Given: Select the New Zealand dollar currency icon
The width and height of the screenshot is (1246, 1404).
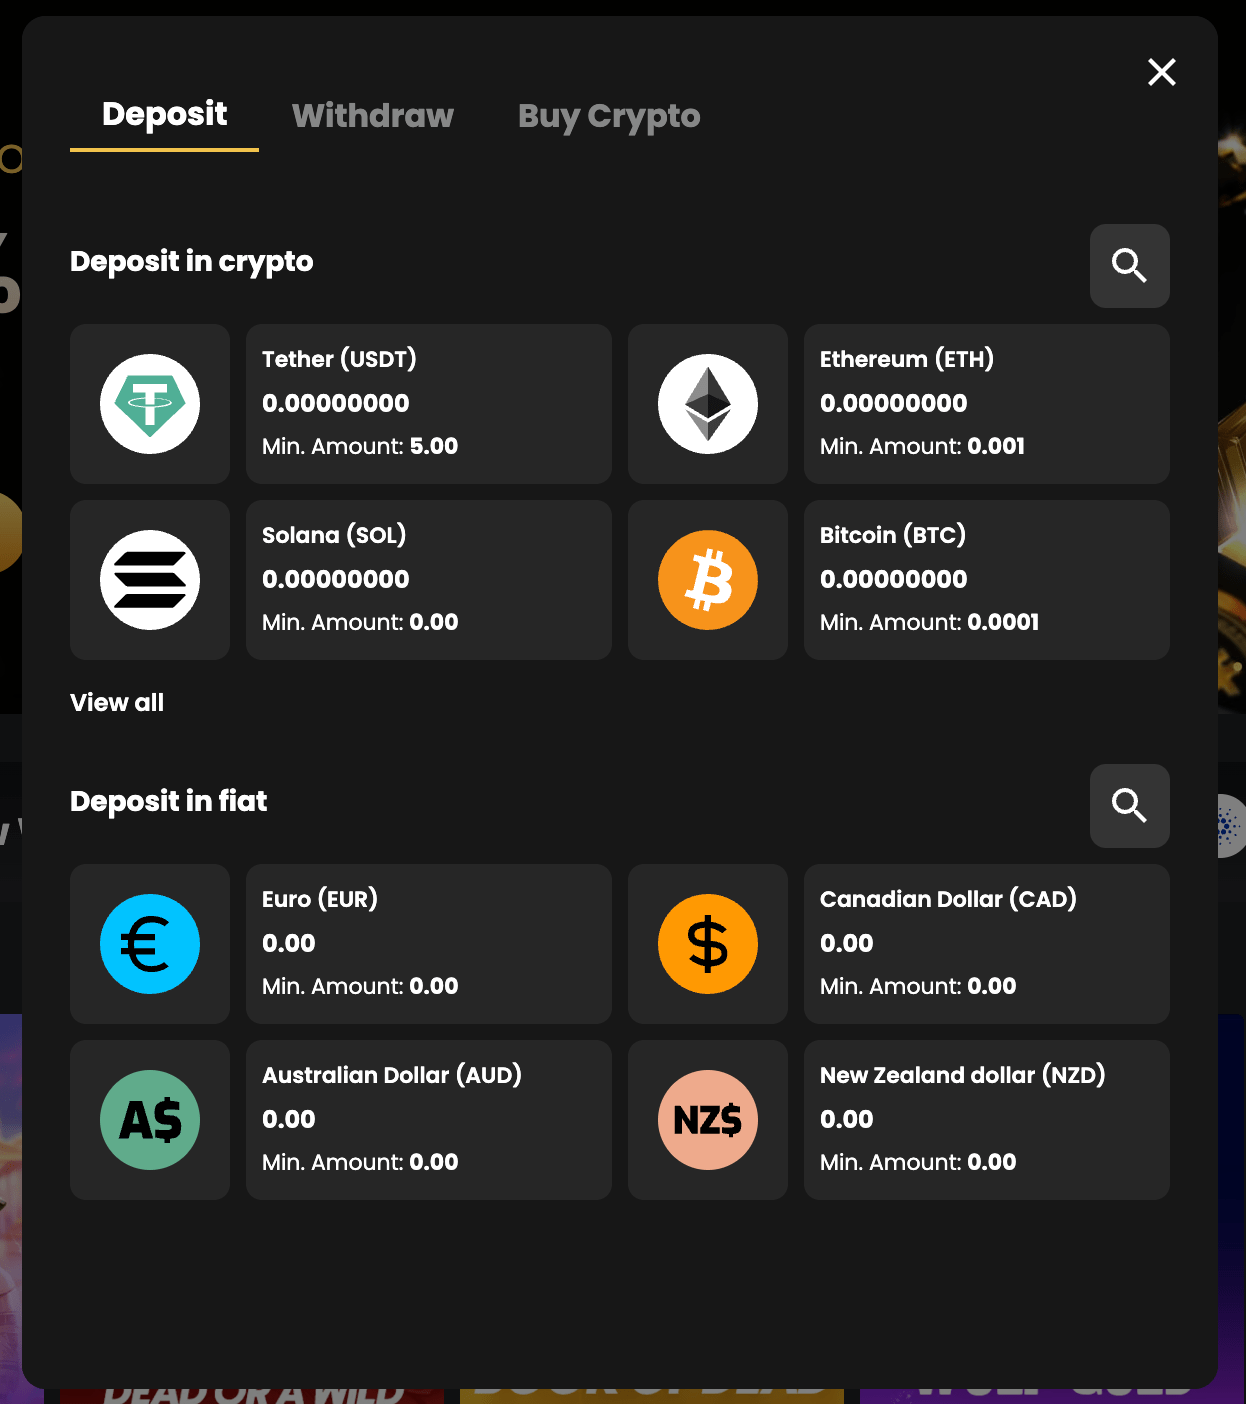Looking at the screenshot, I should pyautogui.click(x=707, y=1119).
